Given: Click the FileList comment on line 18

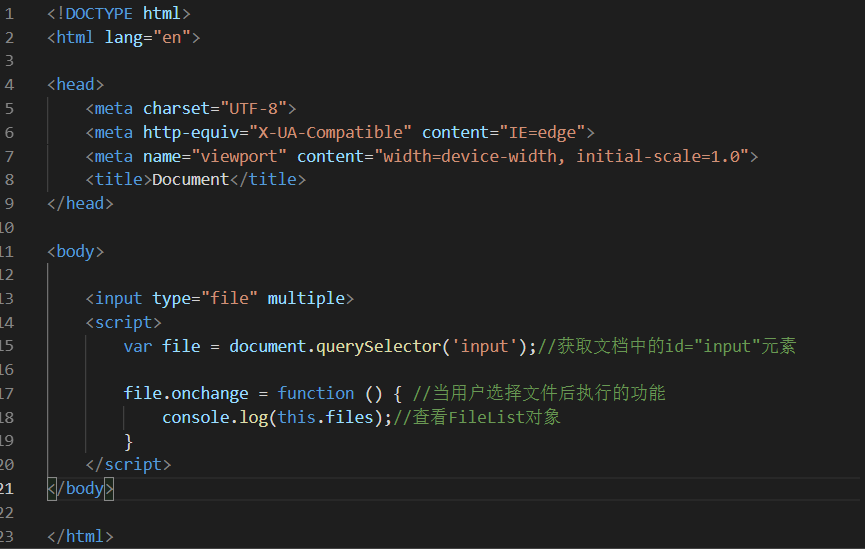Looking at the screenshot, I should pos(477,418).
